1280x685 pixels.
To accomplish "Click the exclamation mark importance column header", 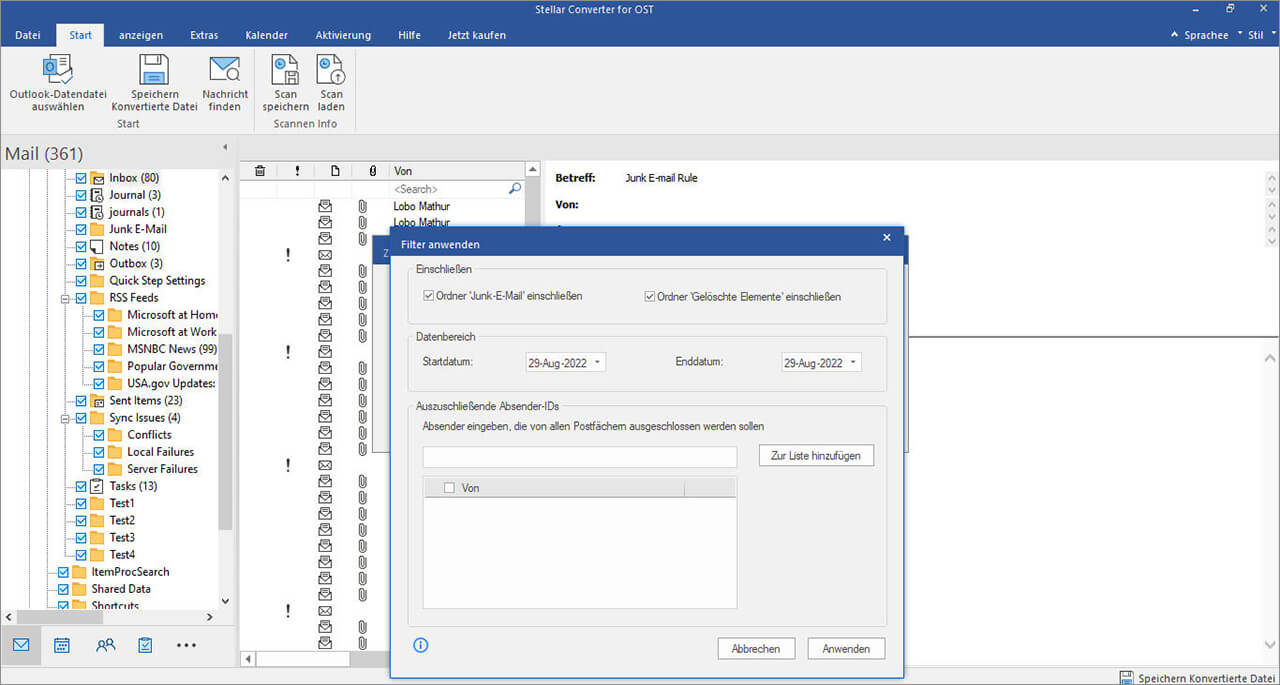I will tap(297, 171).
